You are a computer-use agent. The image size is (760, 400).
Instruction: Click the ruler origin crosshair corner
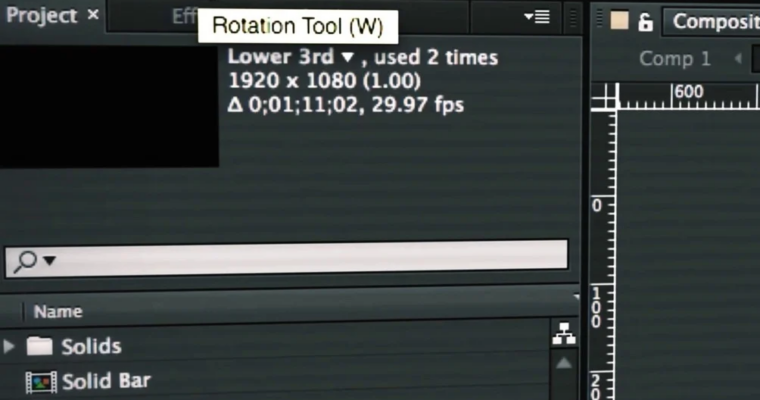click(604, 96)
